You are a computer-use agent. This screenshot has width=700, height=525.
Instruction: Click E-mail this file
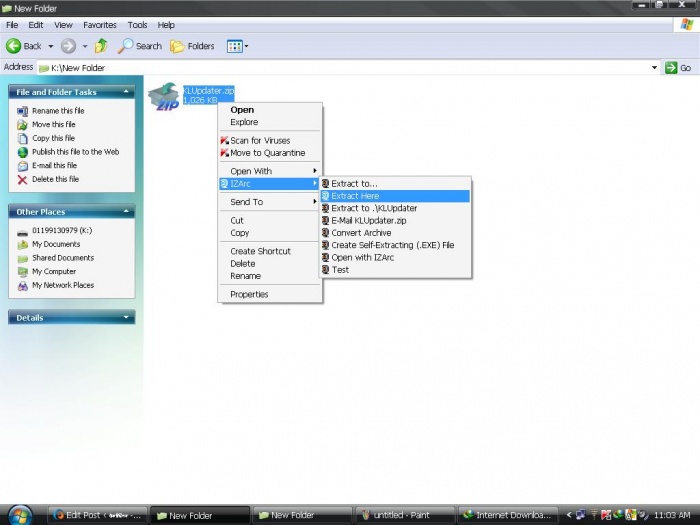(x=54, y=166)
